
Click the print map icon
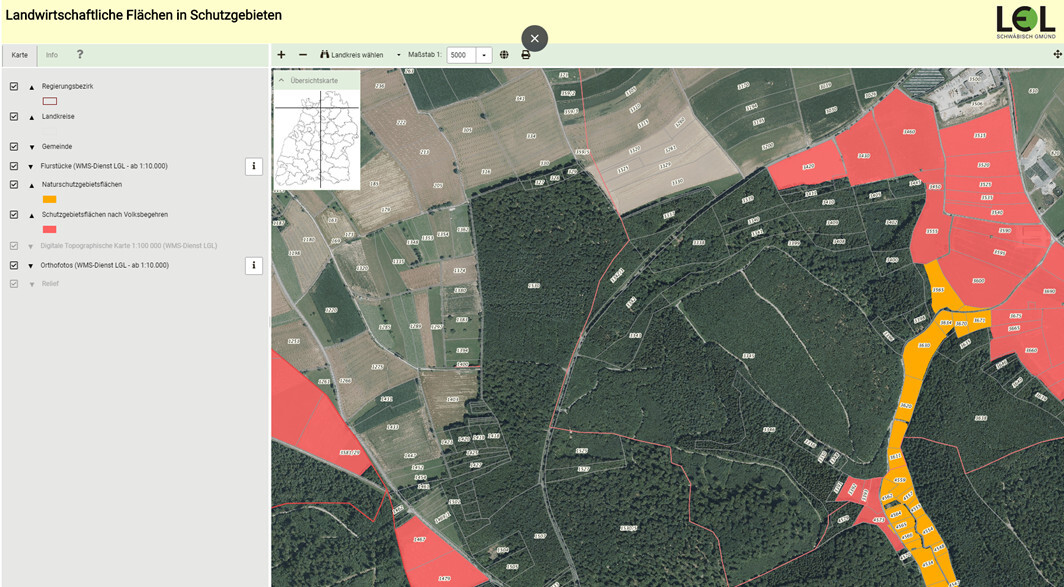tap(526, 55)
